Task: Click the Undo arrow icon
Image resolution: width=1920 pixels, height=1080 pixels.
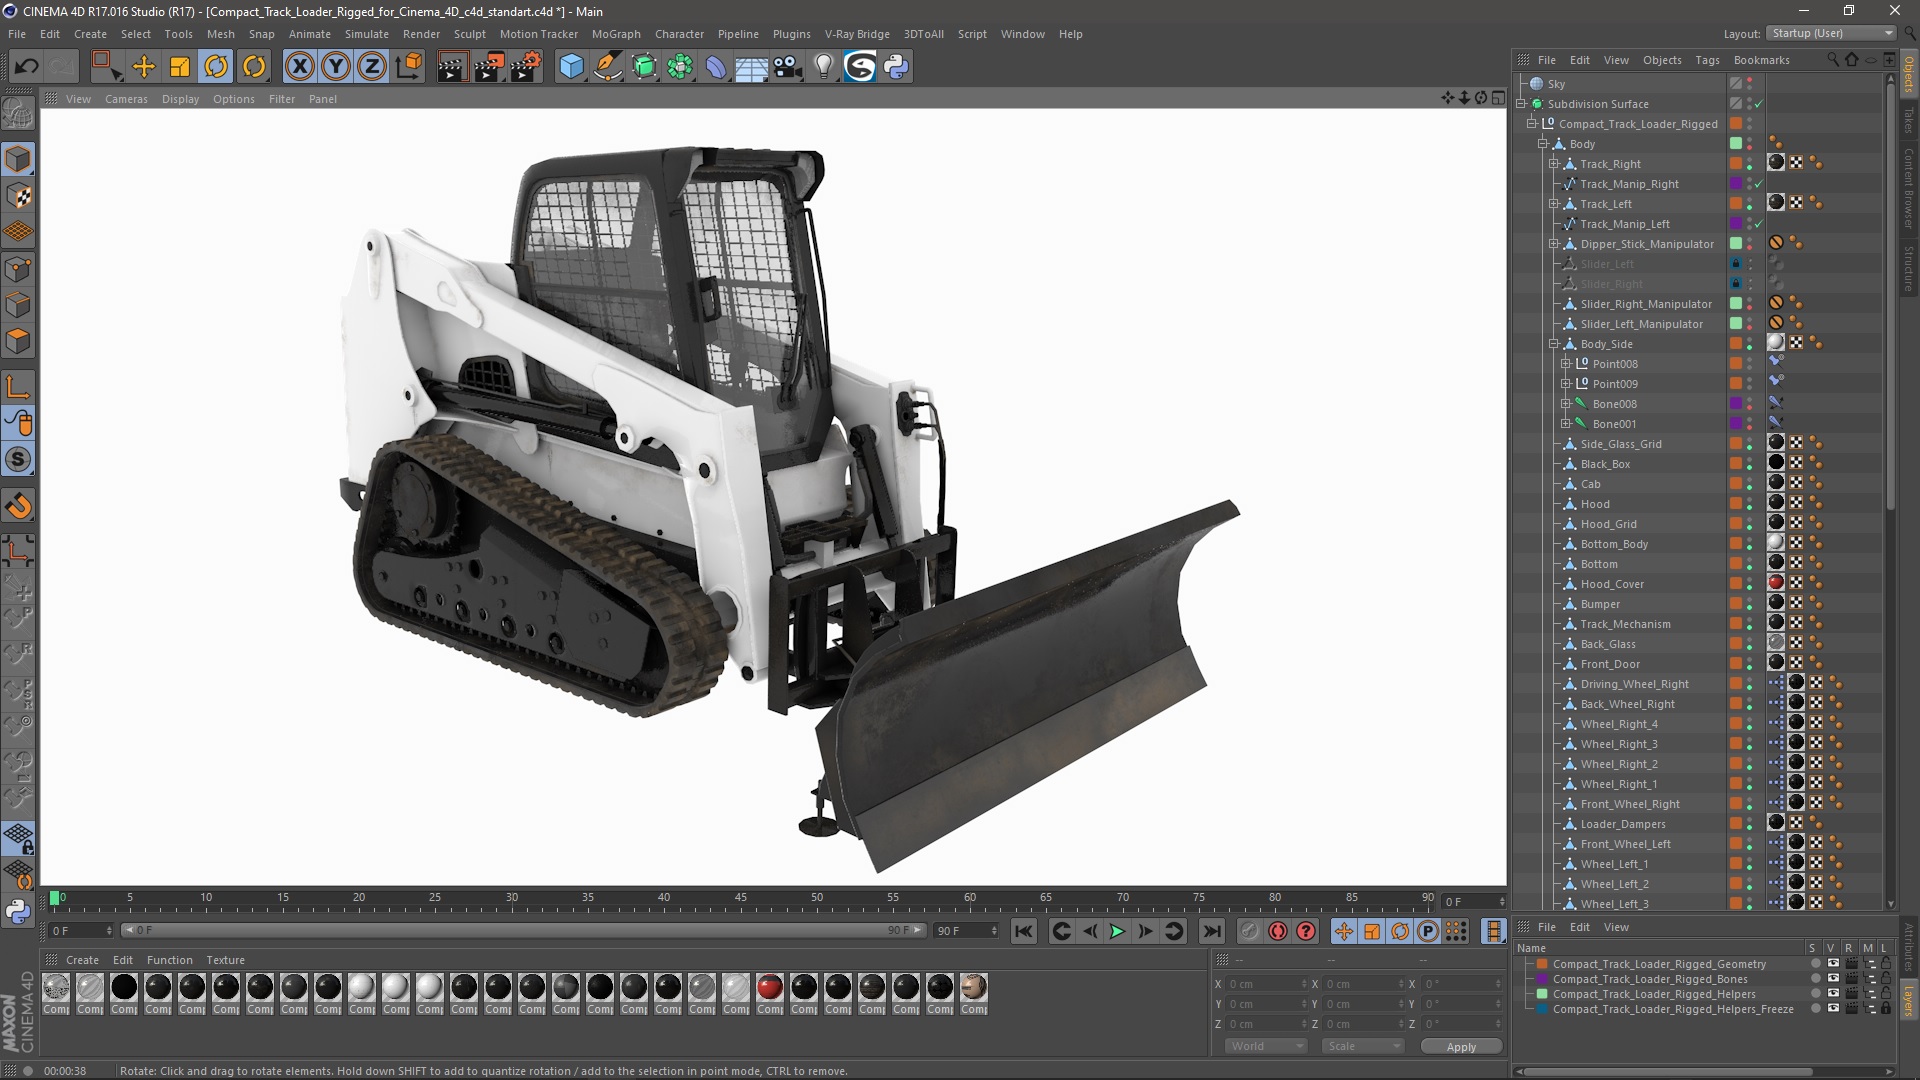Action: pyautogui.click(x=26, y=67)
